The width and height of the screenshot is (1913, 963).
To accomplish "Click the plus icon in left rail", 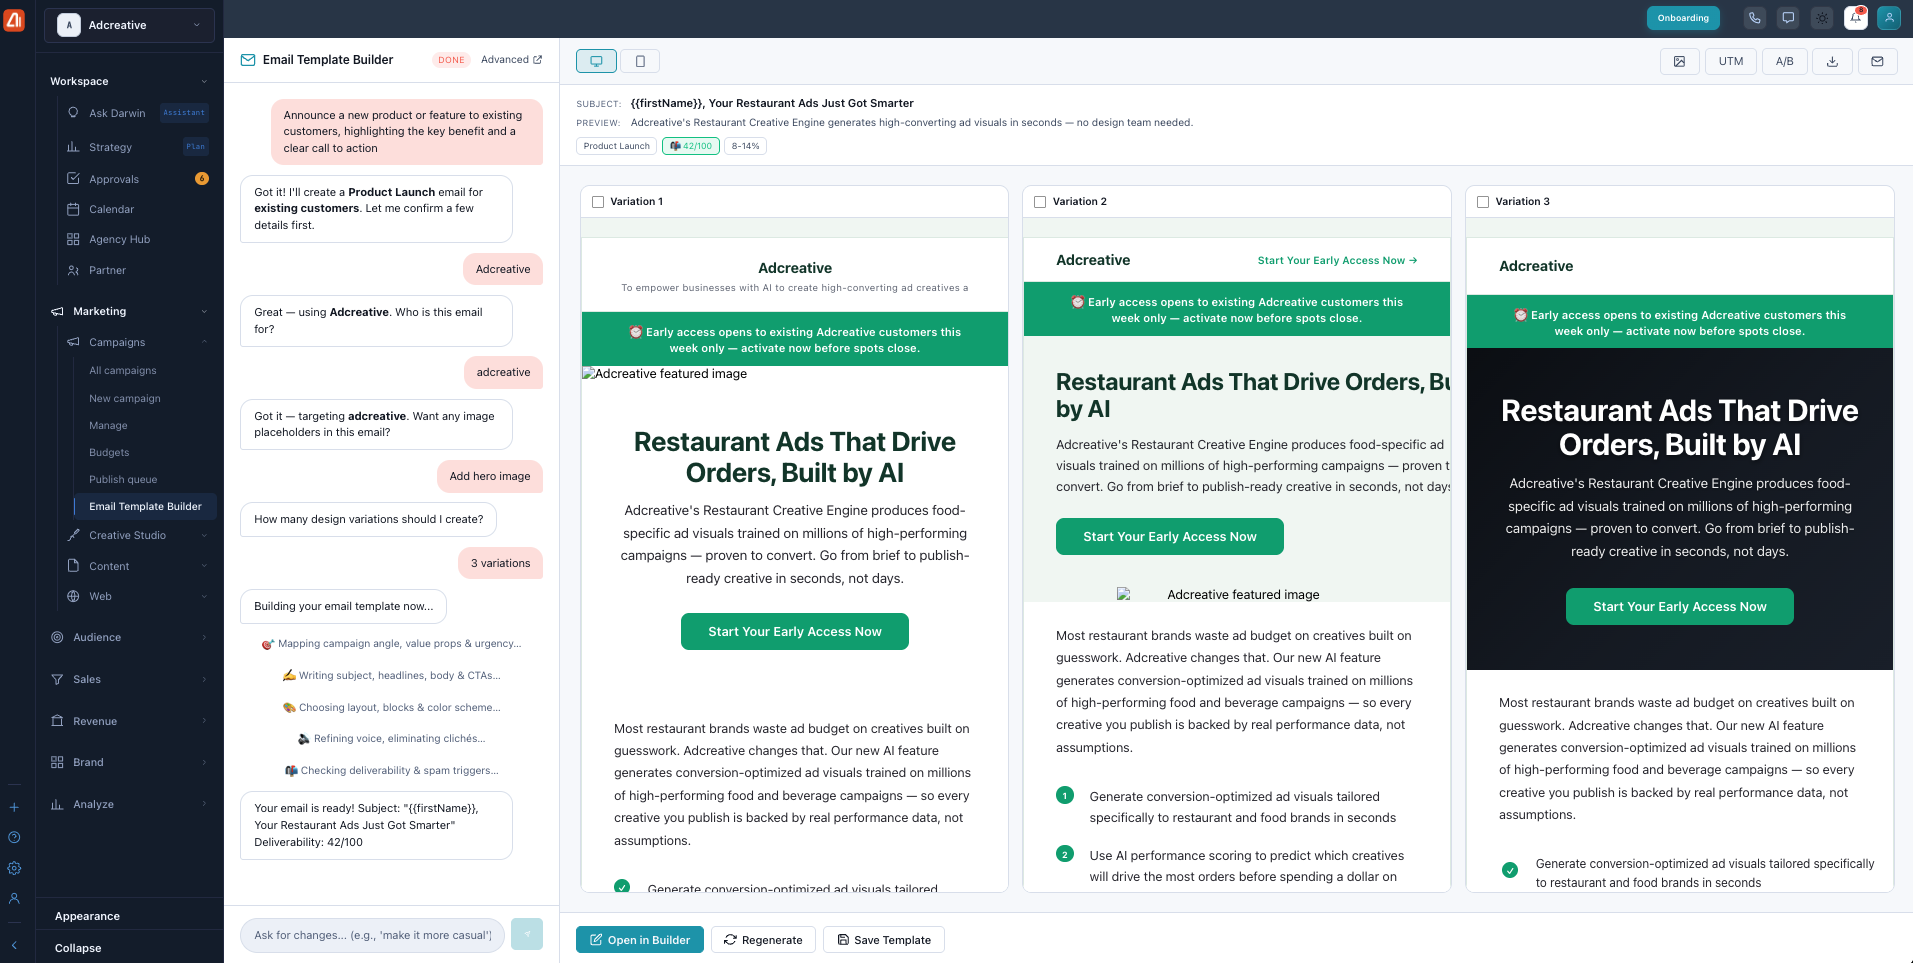I will [14, 807].
